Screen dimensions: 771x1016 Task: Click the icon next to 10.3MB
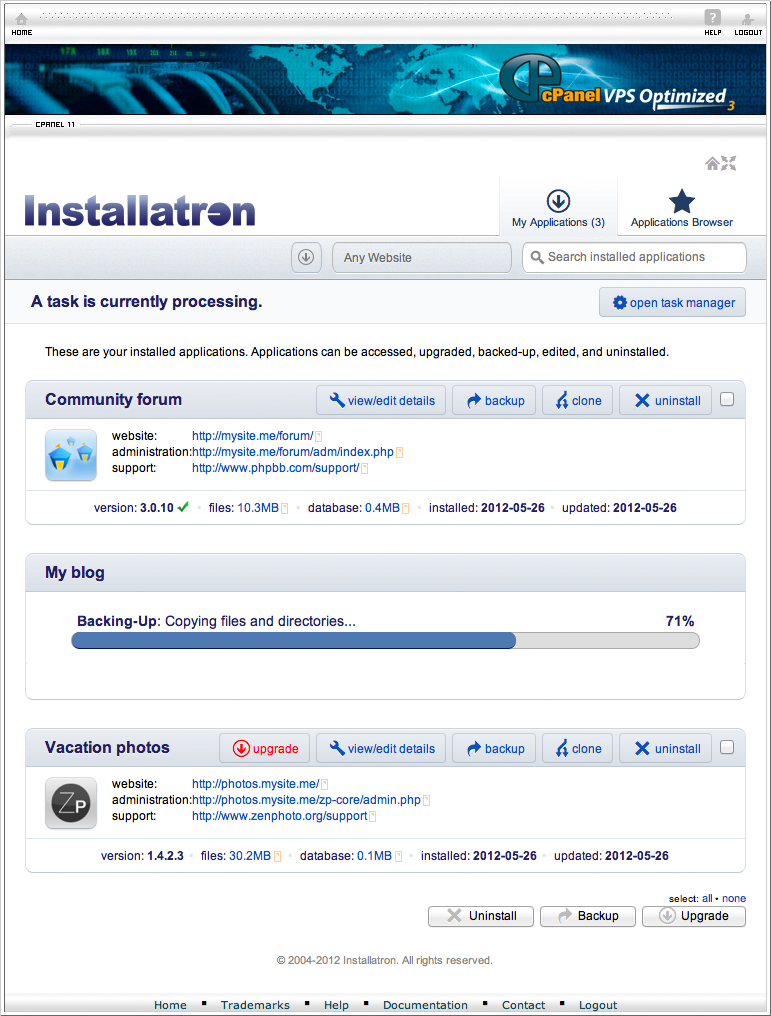coord(284,509)
